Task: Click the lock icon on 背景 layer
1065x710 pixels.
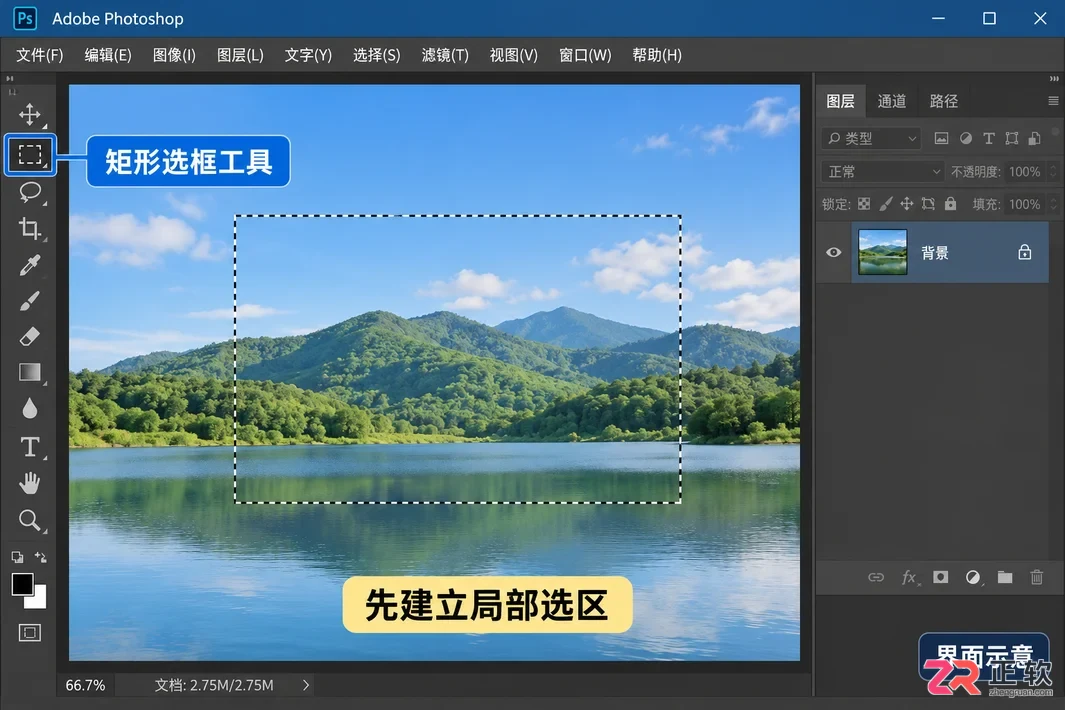Action: tap(1024, 253)
